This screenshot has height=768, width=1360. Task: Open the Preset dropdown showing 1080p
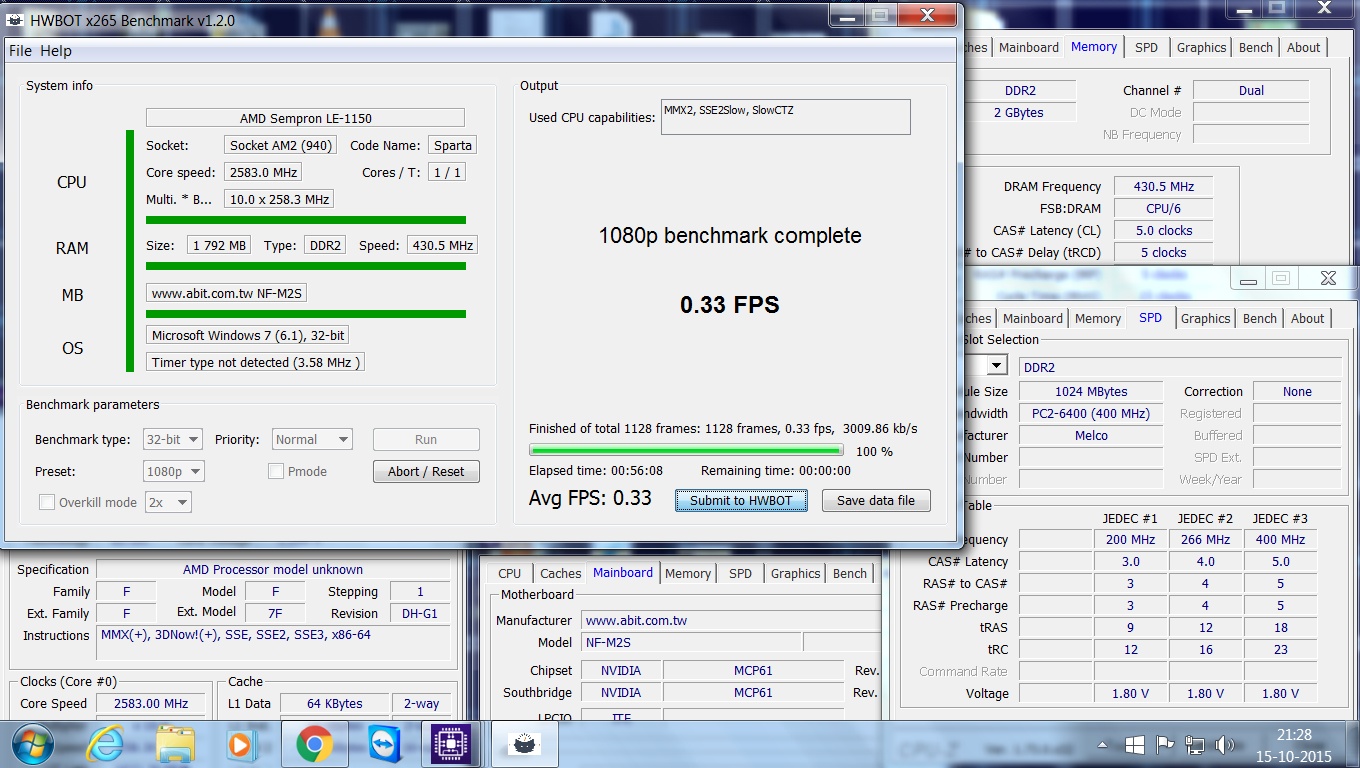tap(174, 471)
